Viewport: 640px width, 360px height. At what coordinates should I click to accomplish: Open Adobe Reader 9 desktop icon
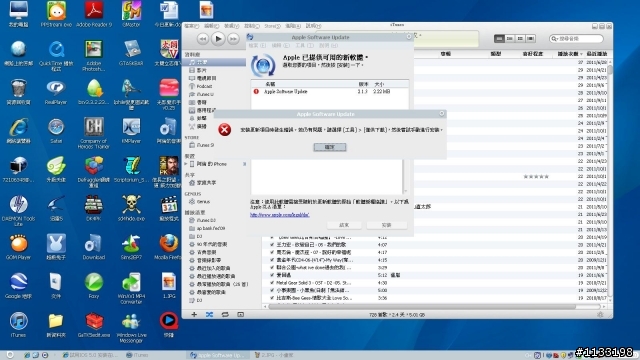click(94, 14)
